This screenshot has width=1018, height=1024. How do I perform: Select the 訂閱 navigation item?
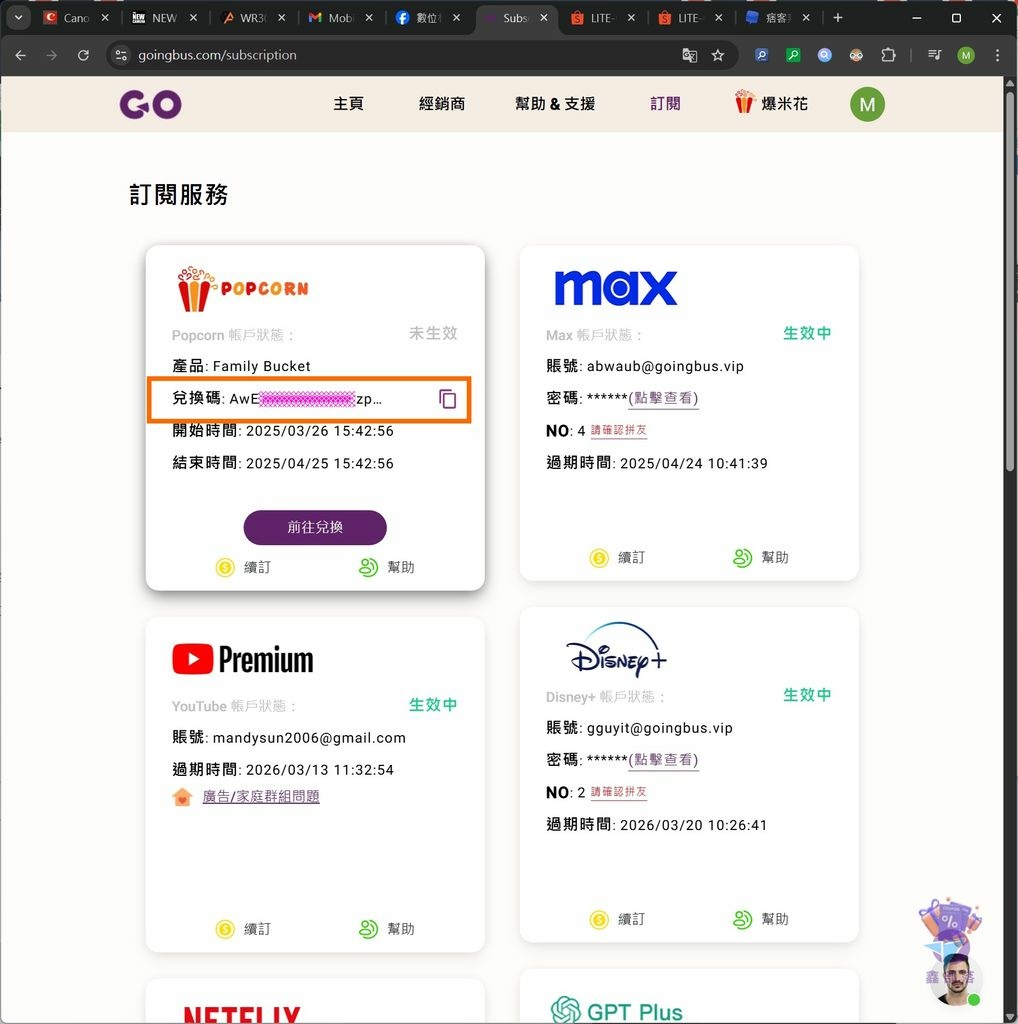pos(665,104)
